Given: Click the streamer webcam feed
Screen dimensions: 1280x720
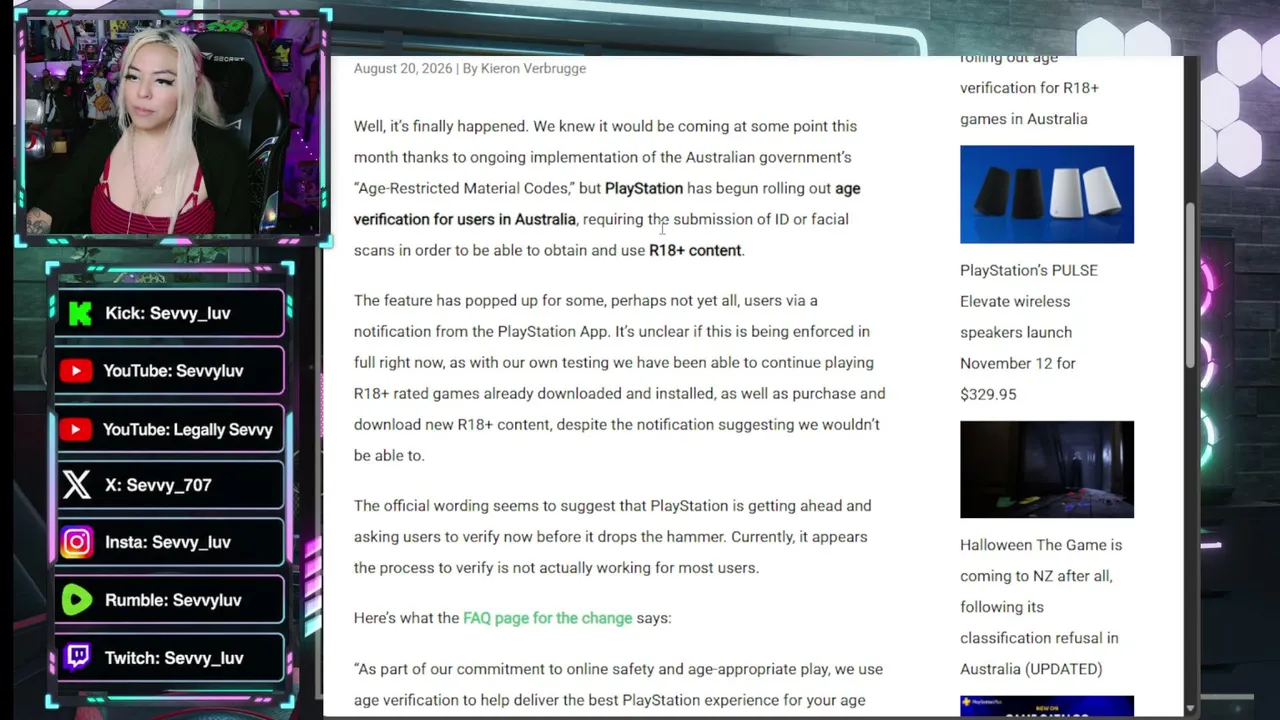Looking at the screenshot, I should pyautogui.click(x=172, y=127).
